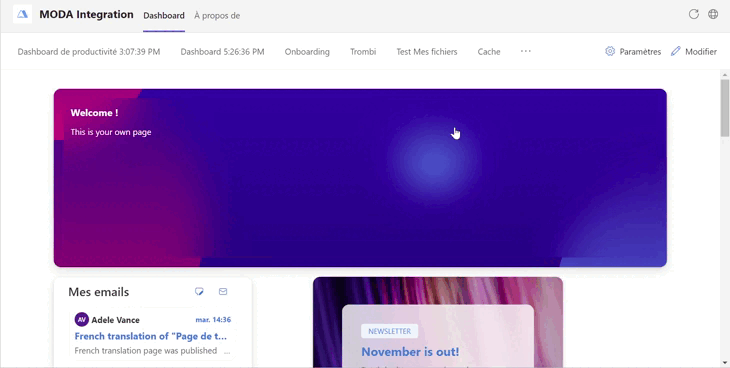Open the November is out! article link
This screenshot has height=368, width=730.
point(410,352)
